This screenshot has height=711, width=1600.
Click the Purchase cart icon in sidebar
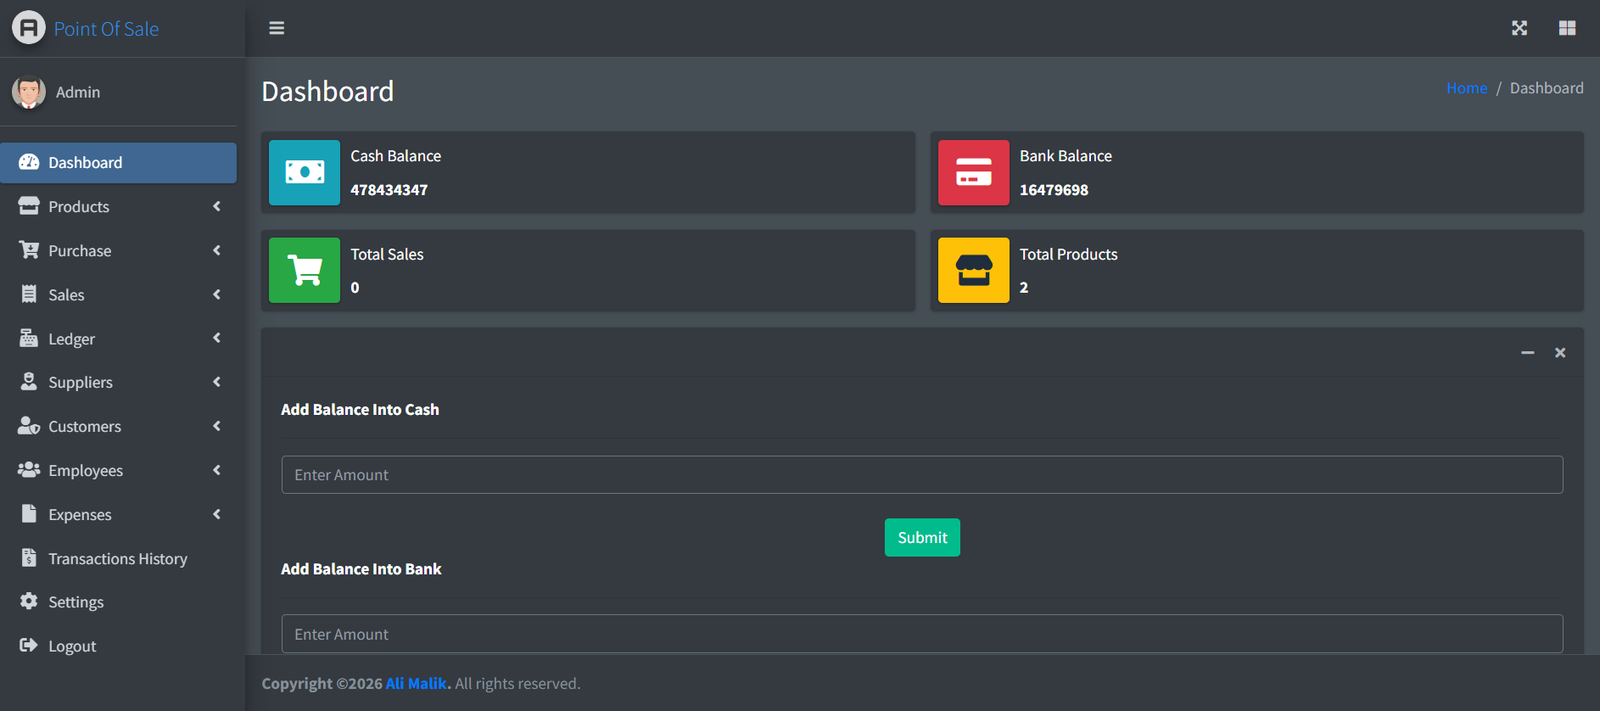pyautogui.click(x=29, y=250)
